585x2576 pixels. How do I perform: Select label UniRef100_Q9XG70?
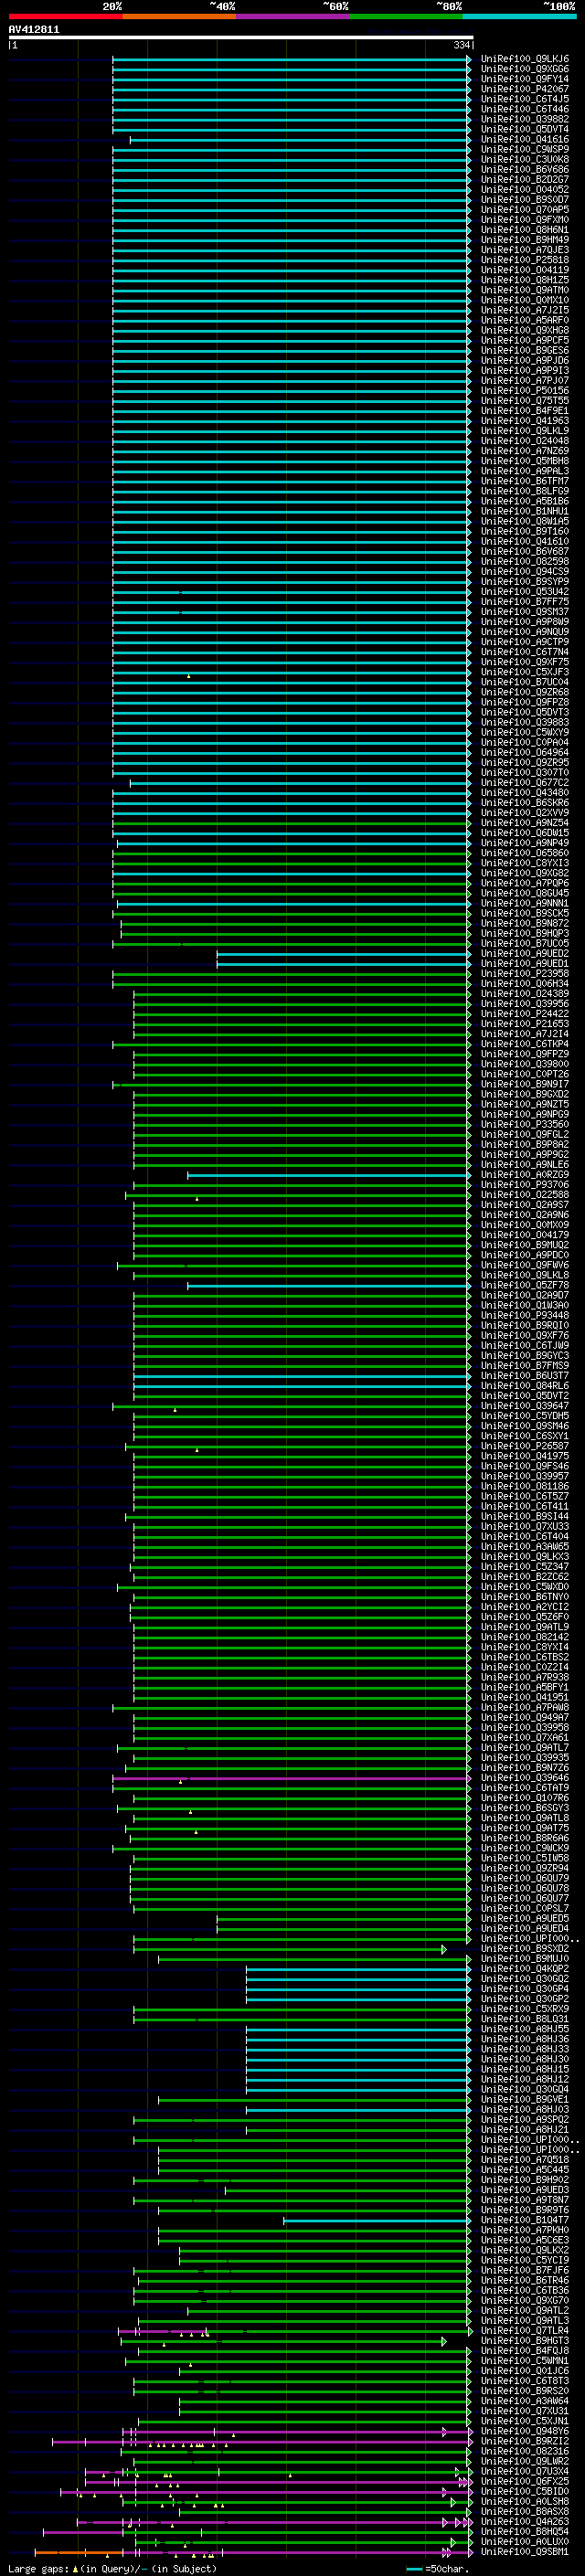tap(524, 2300)
